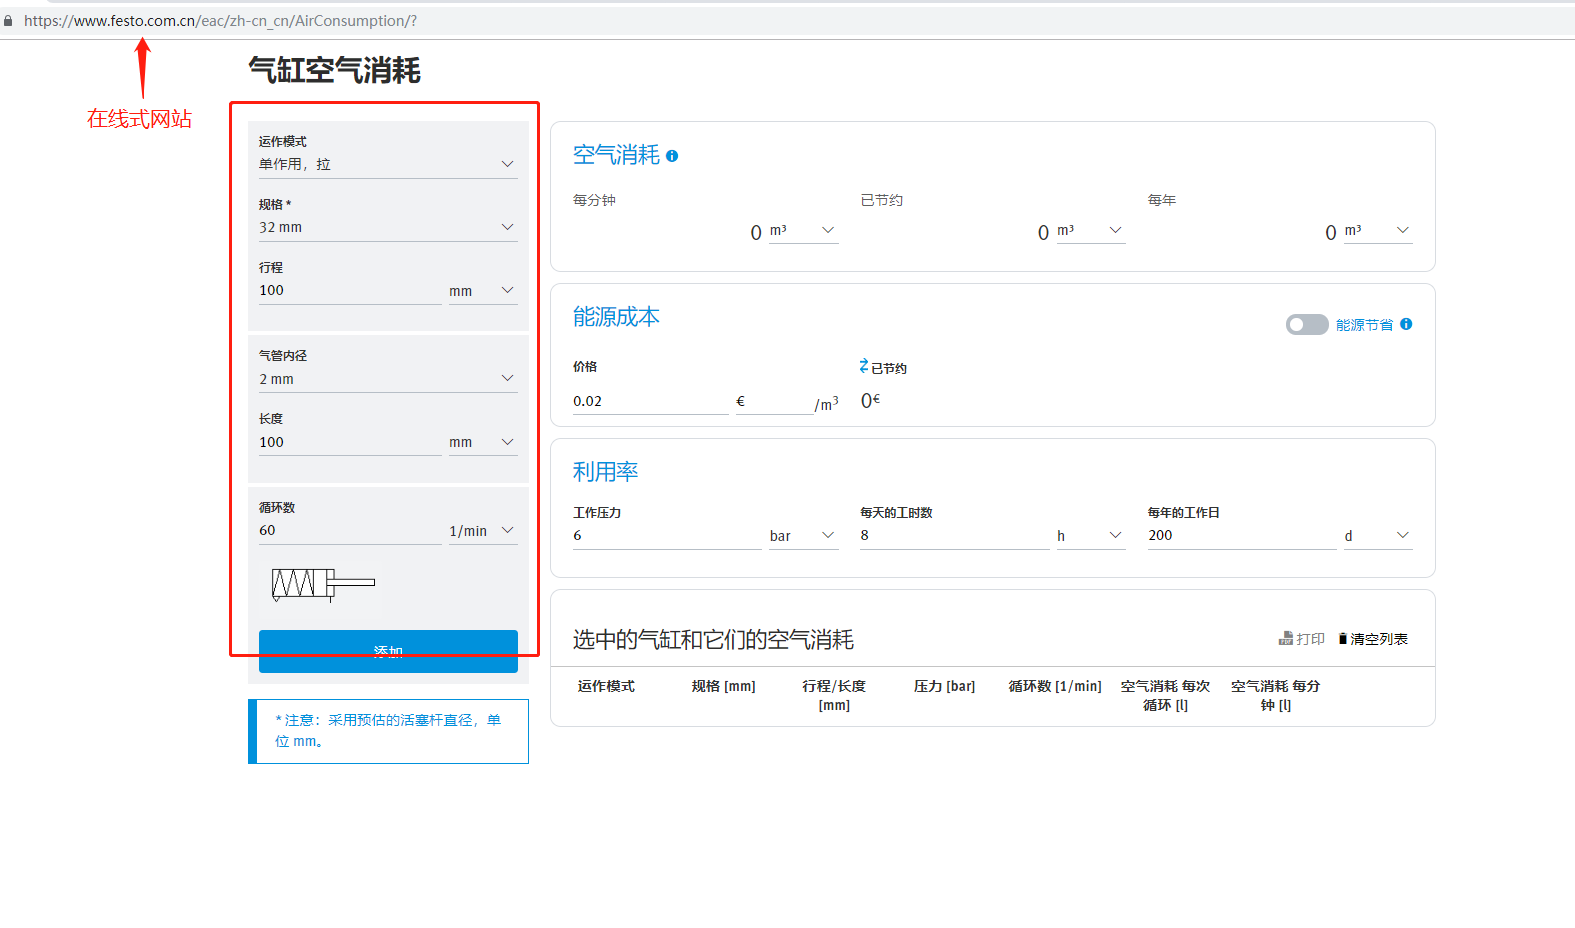Screen dimensions: 1575x928
Task: Click the trash icon for 清空列表
Action: [x=1343, y=638]
